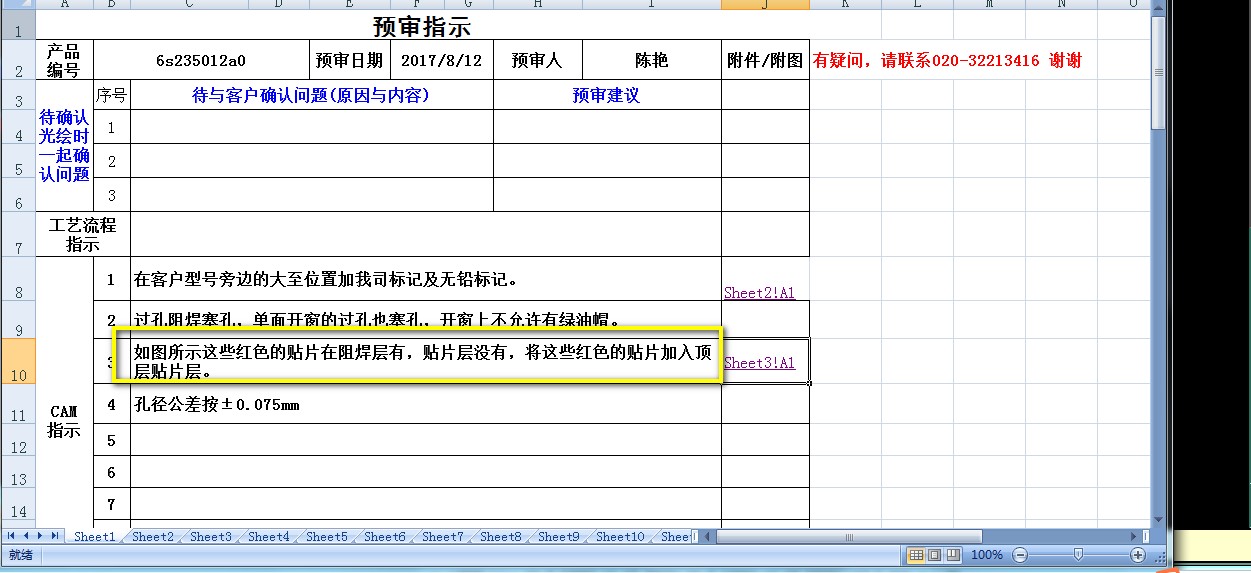Click vertical scrollbar up arrow

click(x=1158, y=6)
